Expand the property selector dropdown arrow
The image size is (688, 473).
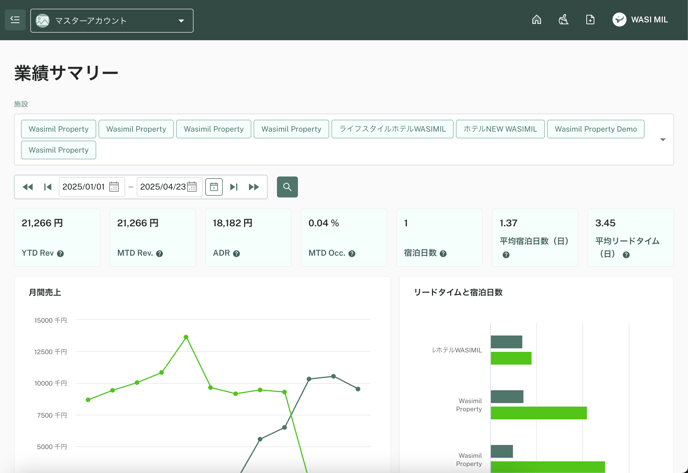[x=662, y=140]
